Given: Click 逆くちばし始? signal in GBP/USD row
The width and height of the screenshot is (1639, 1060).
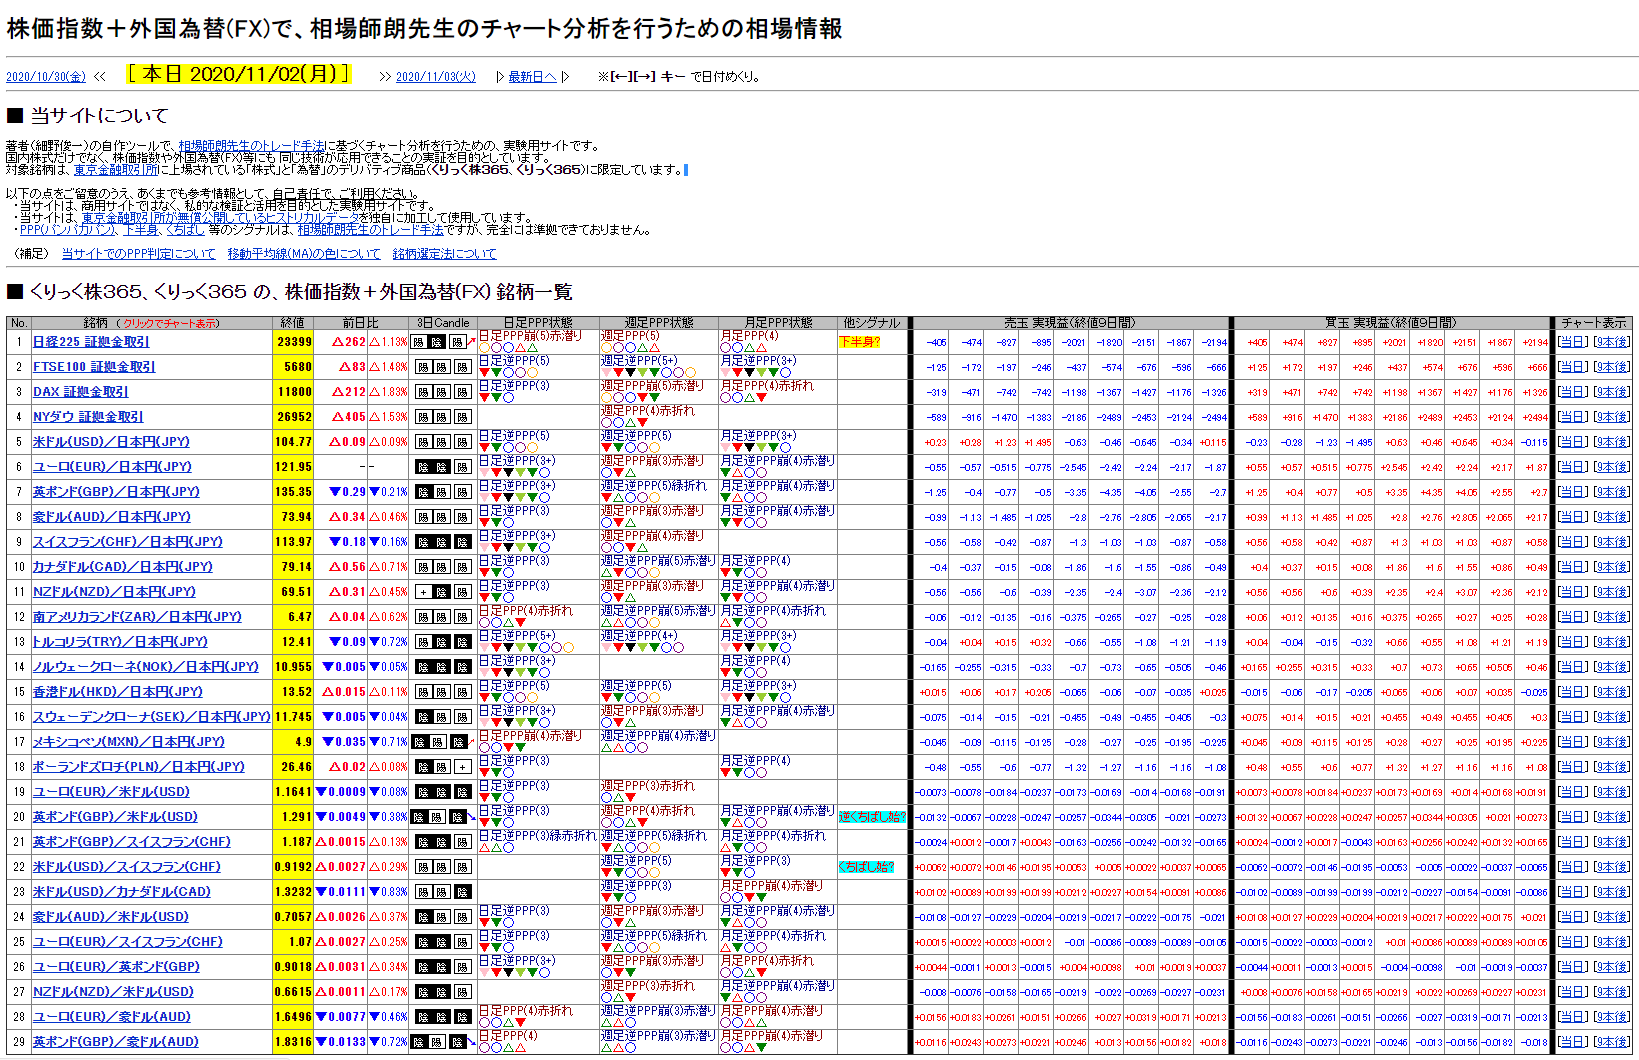Looking at the screenshot, I should (x=872, y=817).
